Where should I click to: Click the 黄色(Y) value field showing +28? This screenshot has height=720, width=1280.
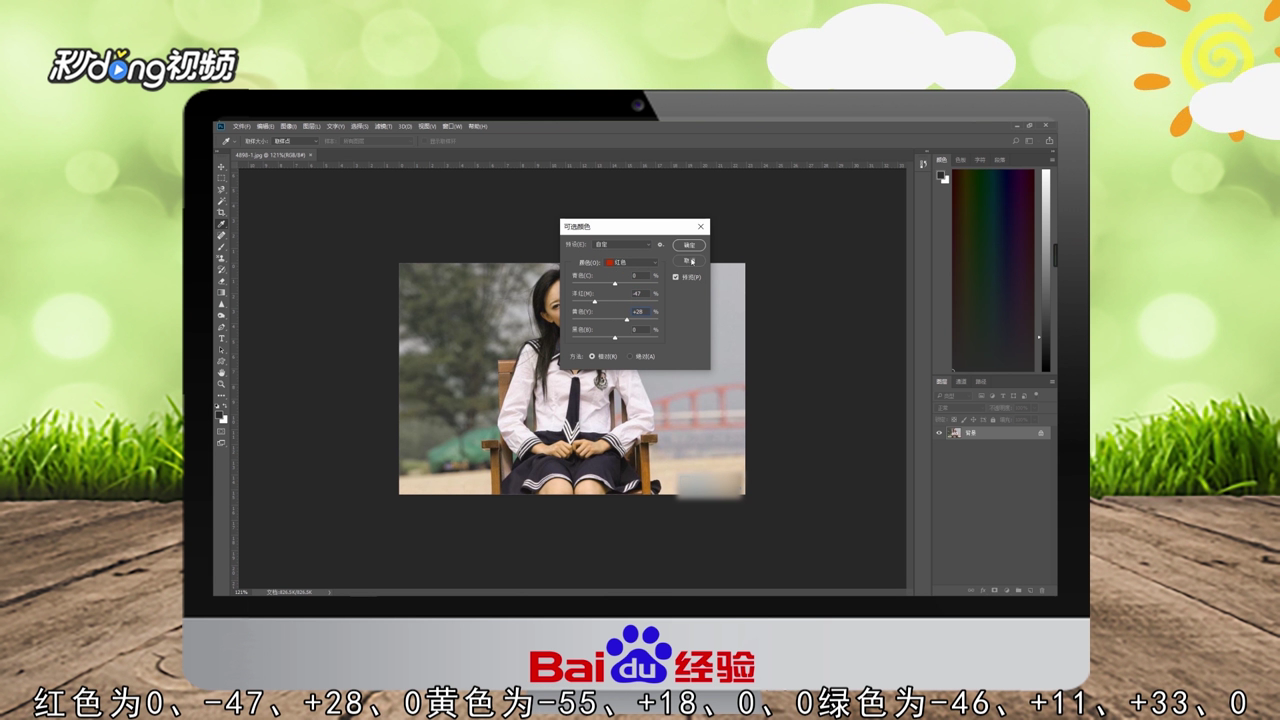[x=641, y=311]
